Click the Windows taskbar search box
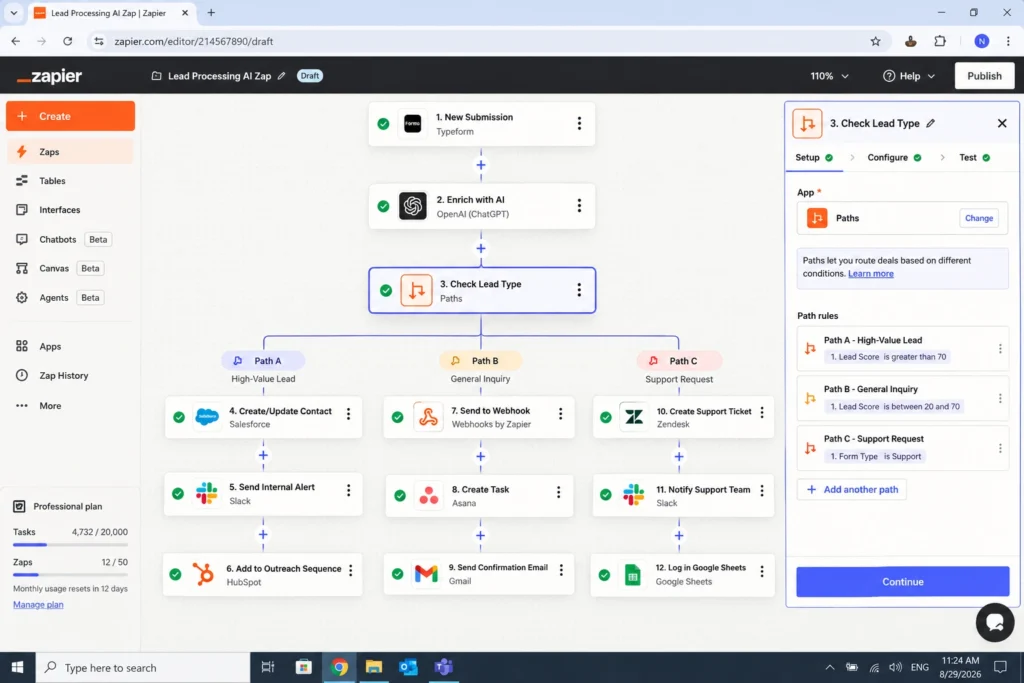The width and height of the screenshot is (1024, 683). point(143,667)
